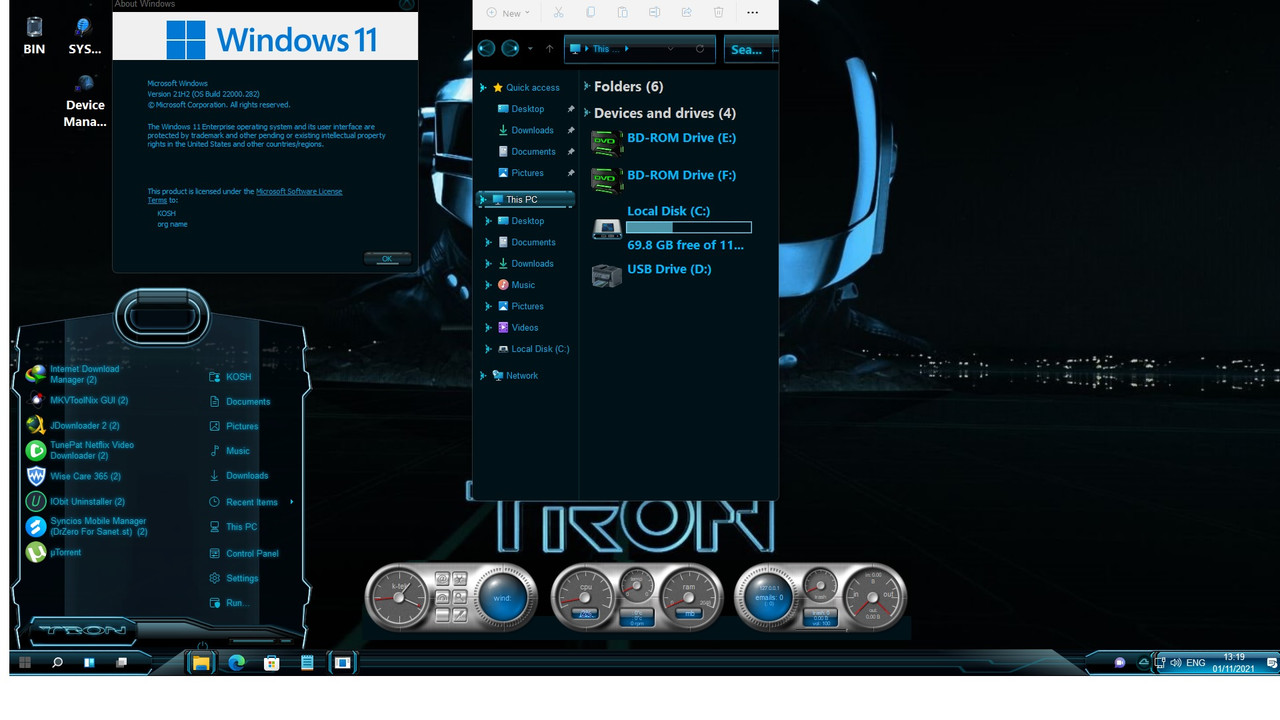Collapse the This PC tree node
Image resolution: width=1280 pixels, height=720 pixels.
pos(483,200)
